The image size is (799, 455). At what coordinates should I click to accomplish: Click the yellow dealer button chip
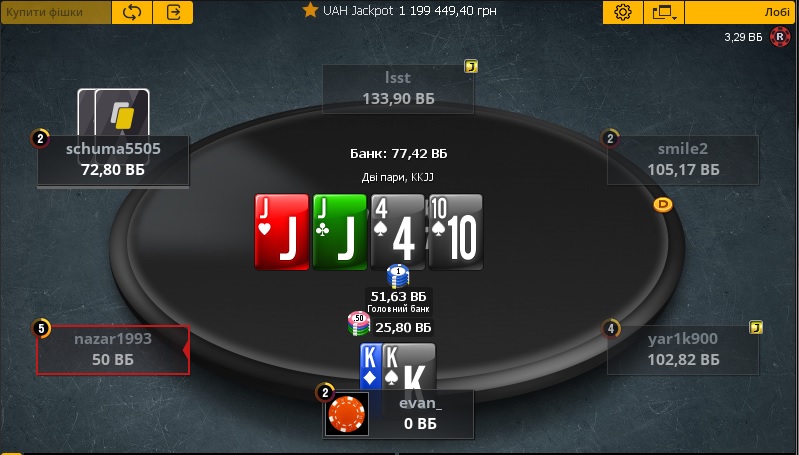[663, 204]
